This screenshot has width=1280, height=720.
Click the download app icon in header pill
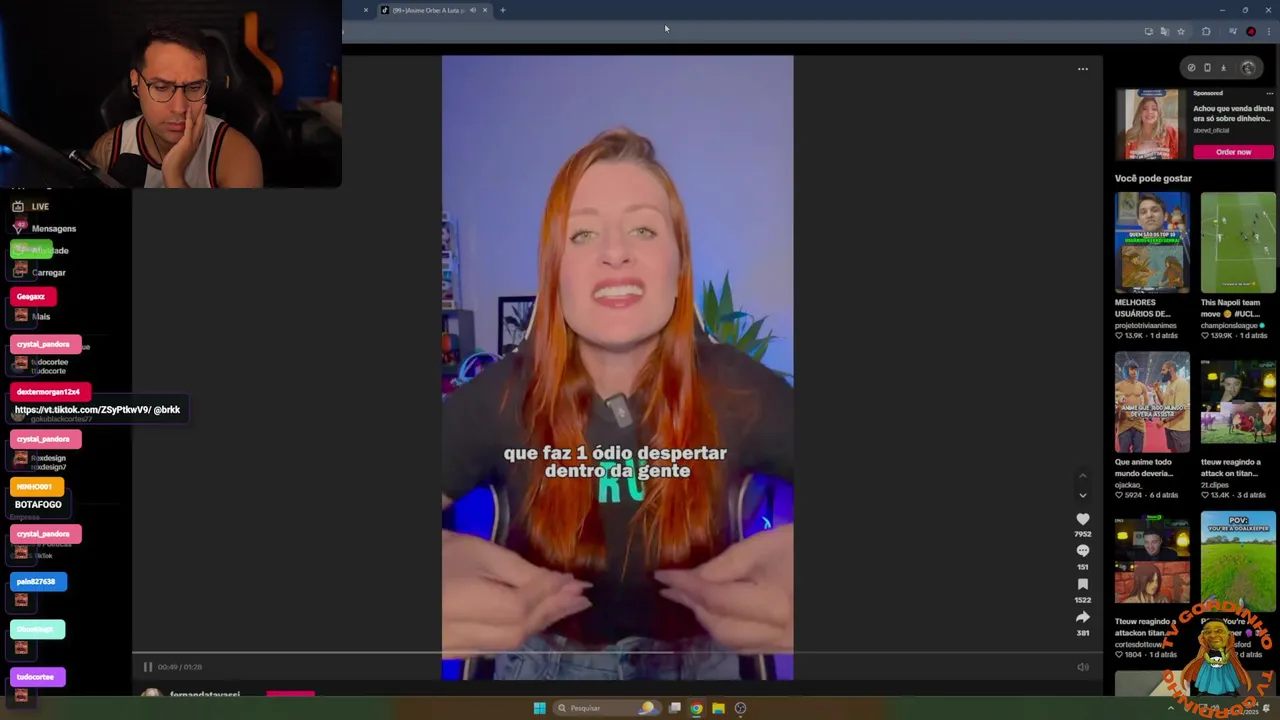(1223, 68)
